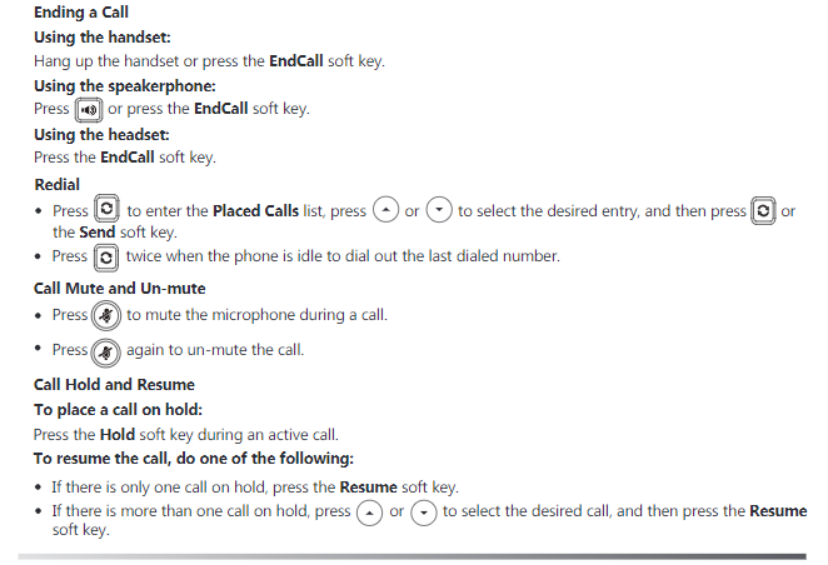The height and width of the screenshot is (565, 828).
Task: Click the down arrow icon in Redial section
Action: click(439, 210)
